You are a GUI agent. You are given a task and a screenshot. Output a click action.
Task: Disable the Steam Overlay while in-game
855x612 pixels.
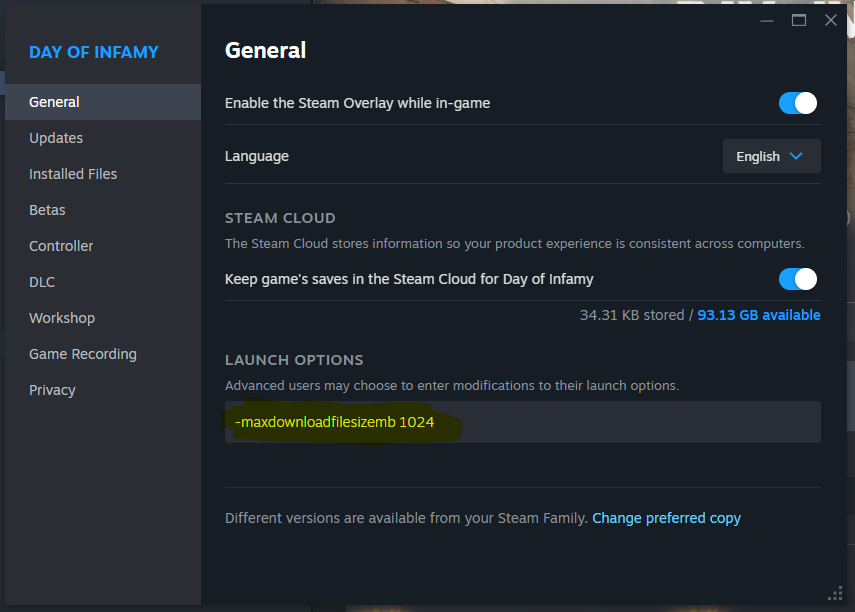pyautogui.click(x=797, y=103)
